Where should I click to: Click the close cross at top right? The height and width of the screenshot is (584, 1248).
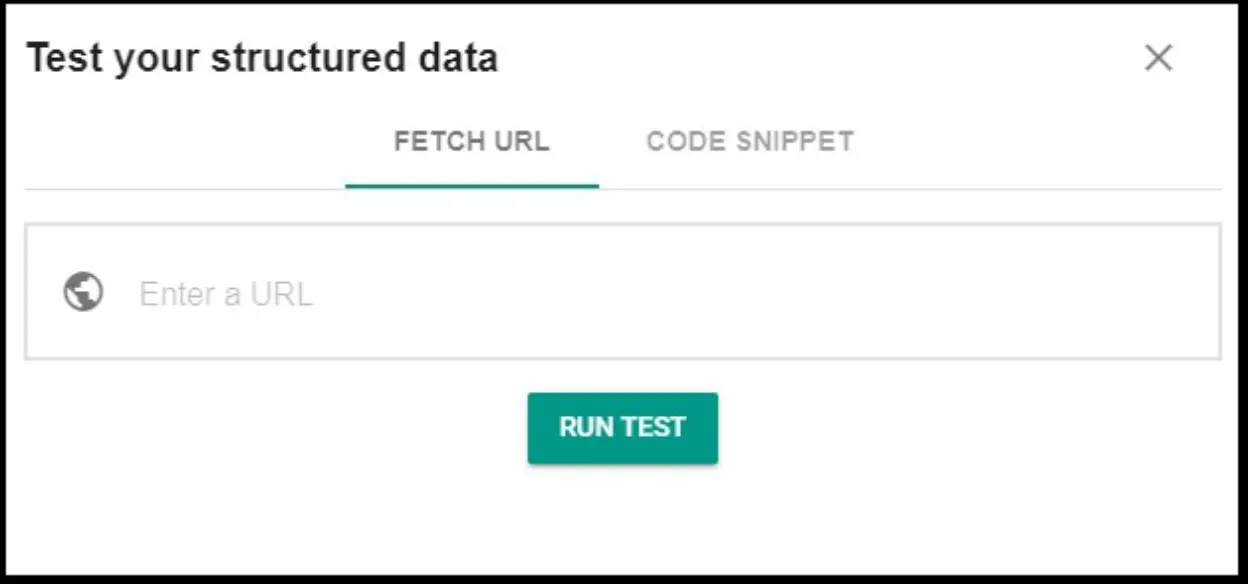click(x=1158, y=58)
